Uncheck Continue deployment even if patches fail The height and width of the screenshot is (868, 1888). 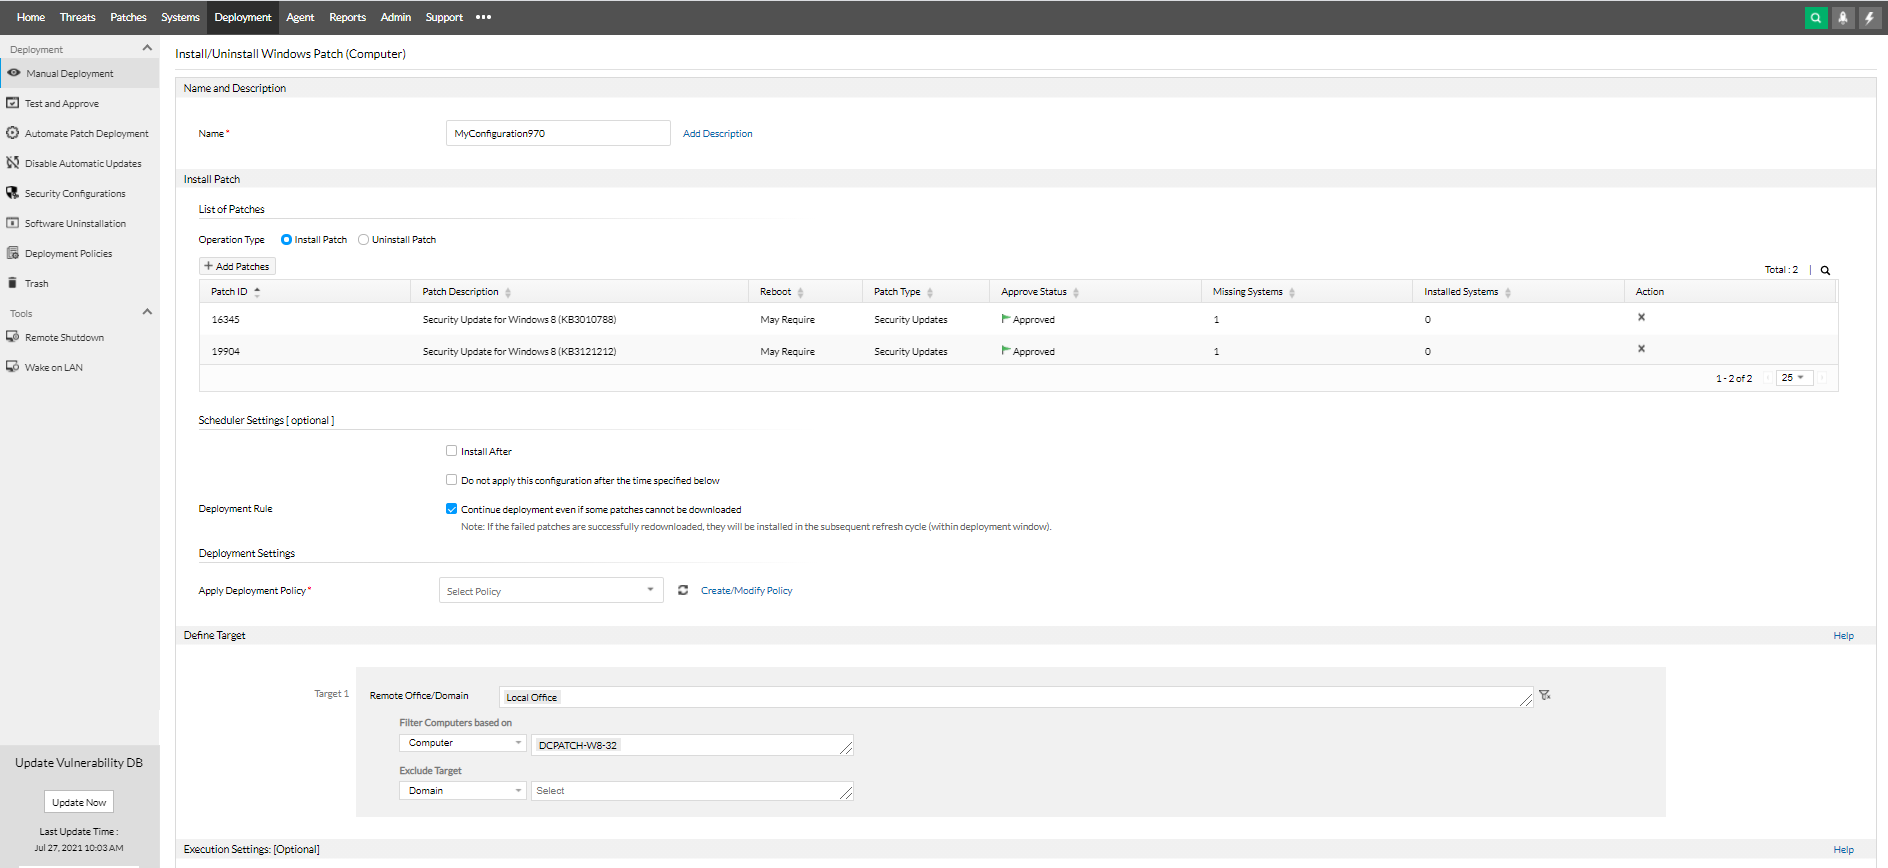point(452,509)
